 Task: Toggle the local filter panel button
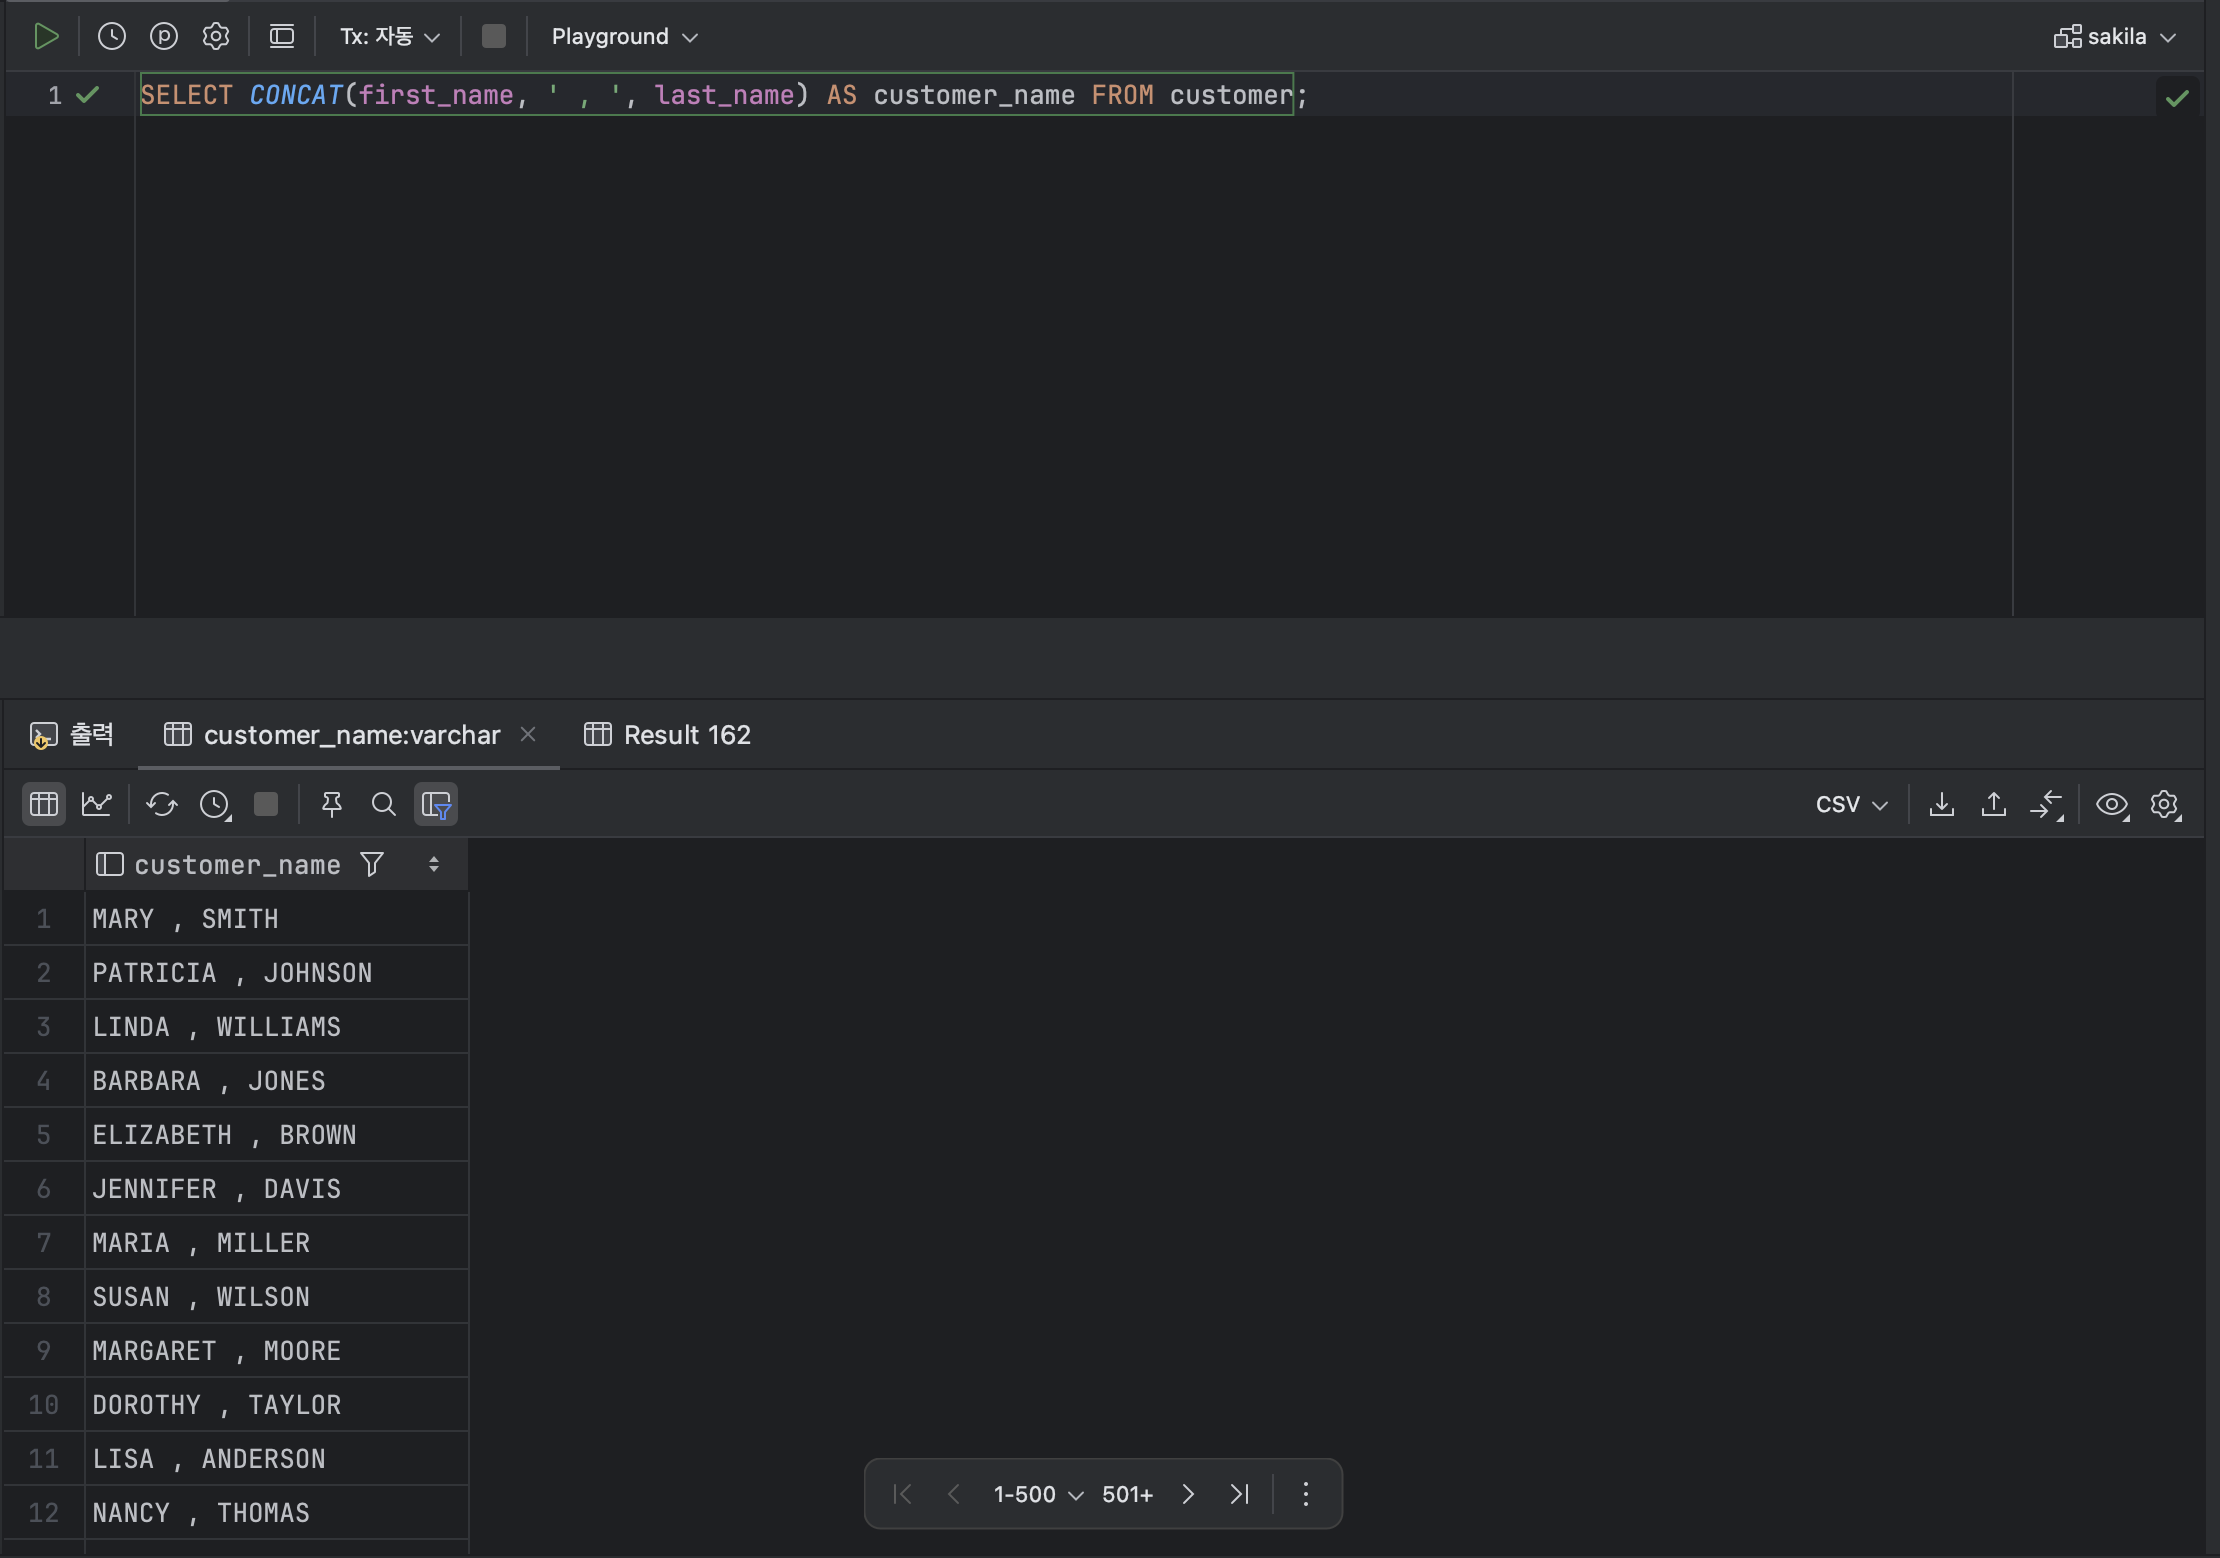pos(436,804)
